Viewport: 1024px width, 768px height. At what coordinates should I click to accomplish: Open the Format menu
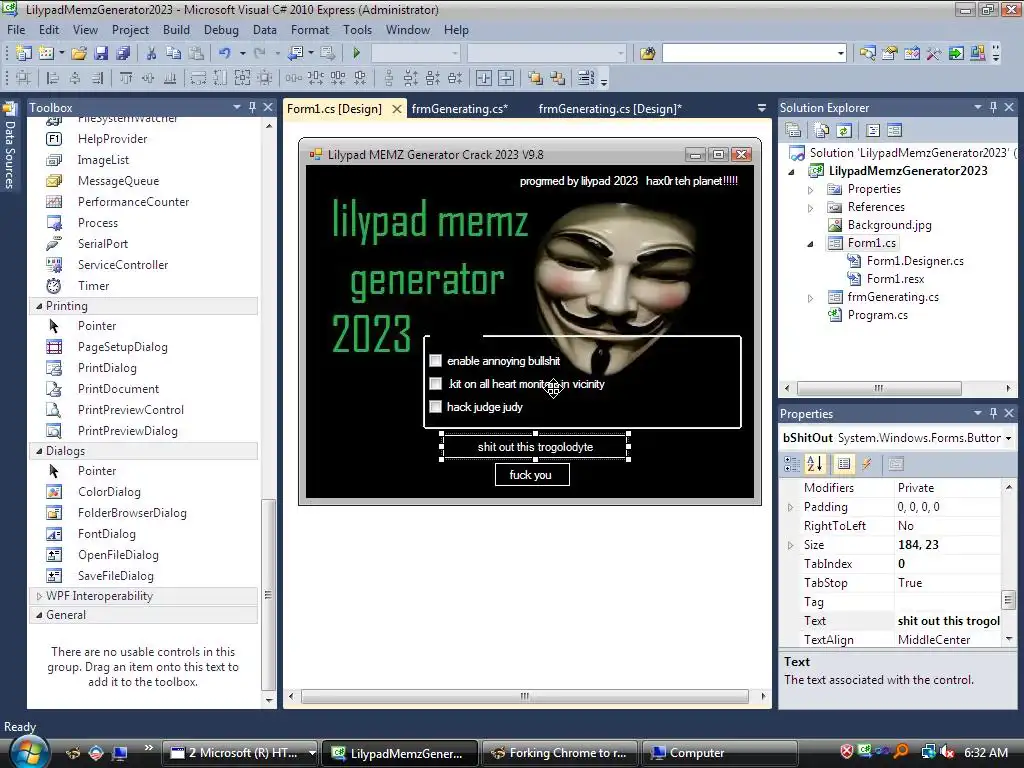coord(310,30)
